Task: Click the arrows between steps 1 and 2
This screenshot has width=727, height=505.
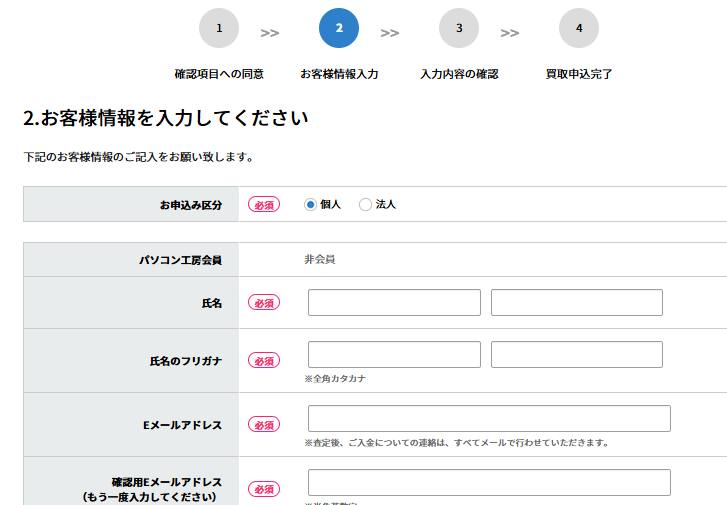Action: tap(270, 33)
